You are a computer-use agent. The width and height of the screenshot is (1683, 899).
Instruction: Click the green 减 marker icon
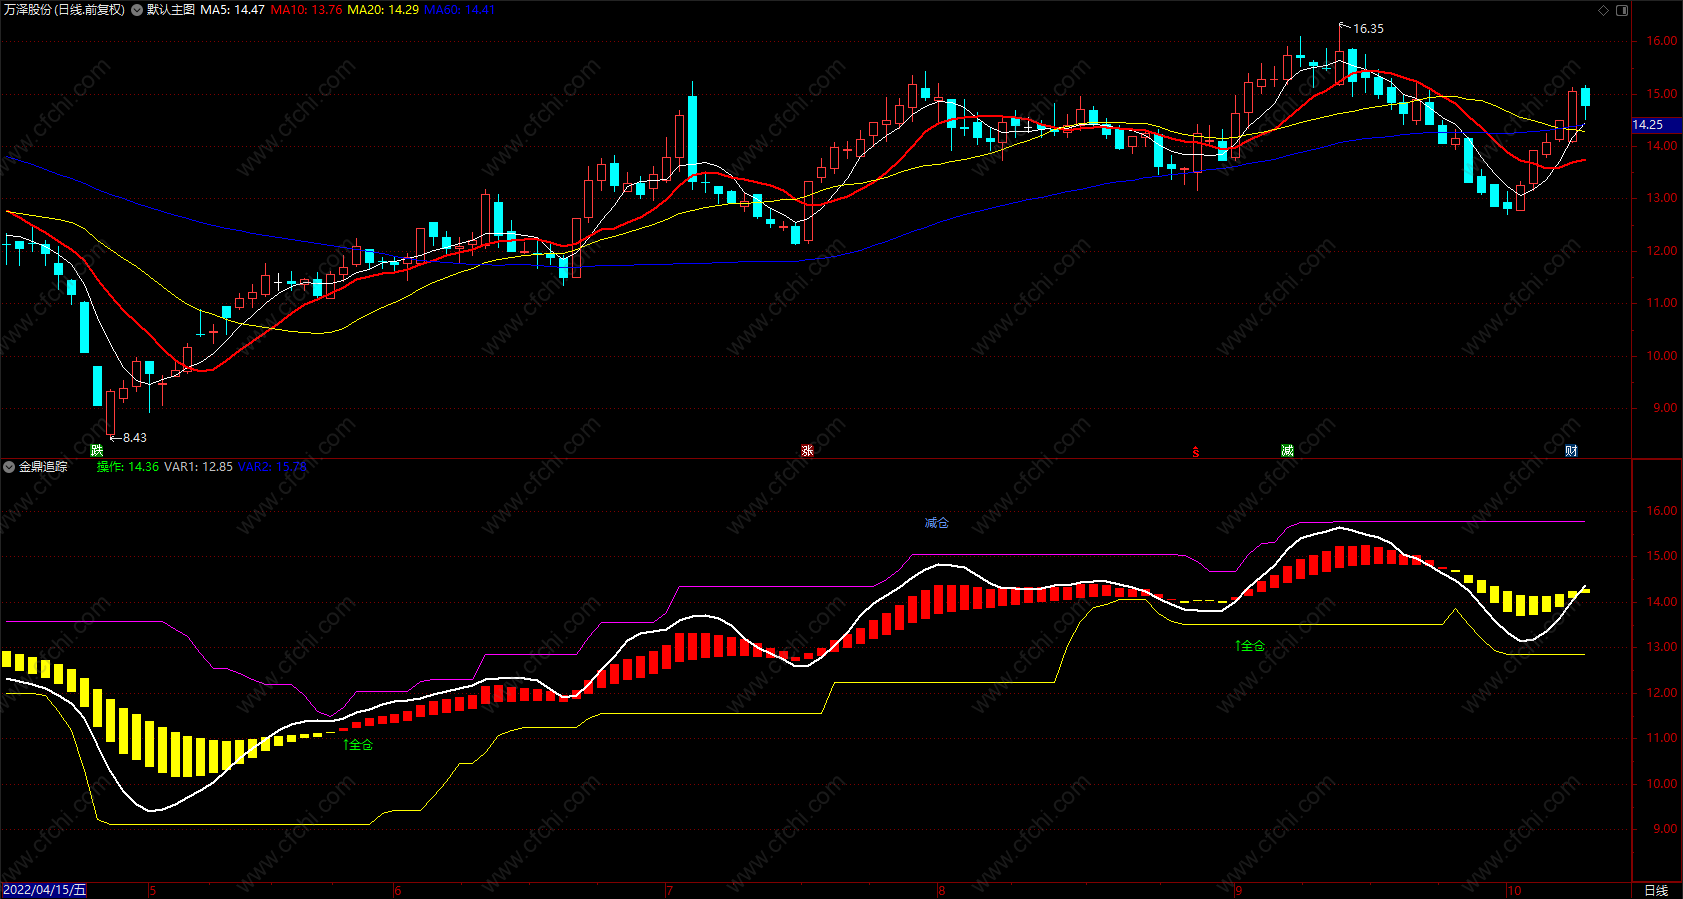[1287, 451]
